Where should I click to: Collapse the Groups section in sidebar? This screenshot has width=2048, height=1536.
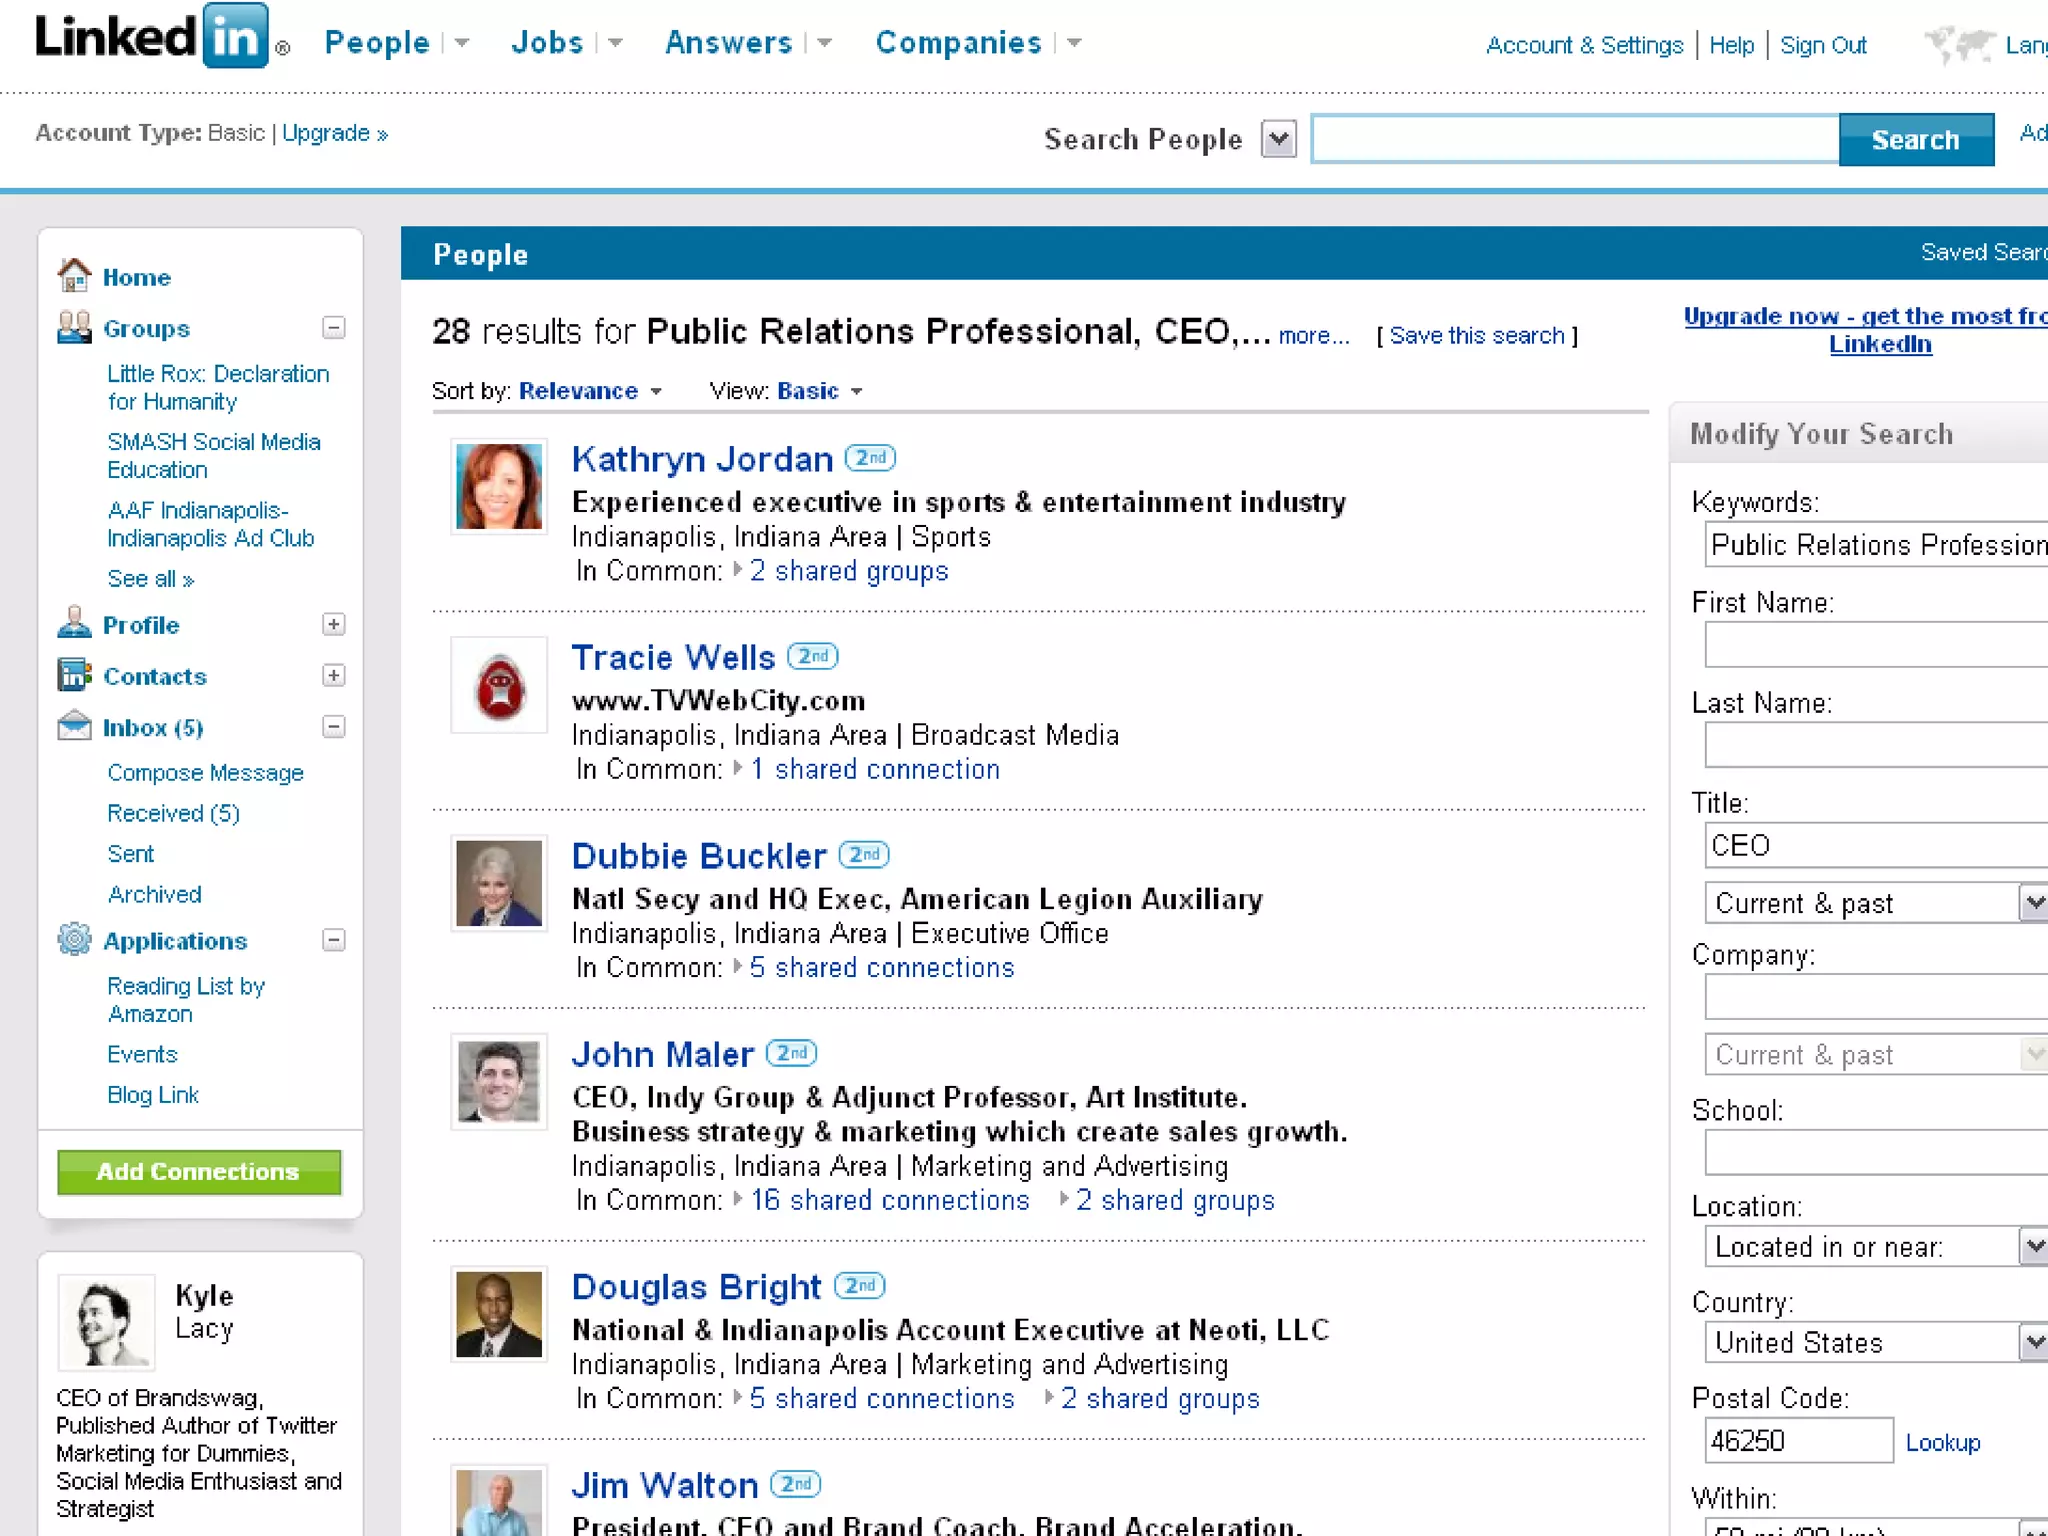pyautogui.click(x=334, y=328)
